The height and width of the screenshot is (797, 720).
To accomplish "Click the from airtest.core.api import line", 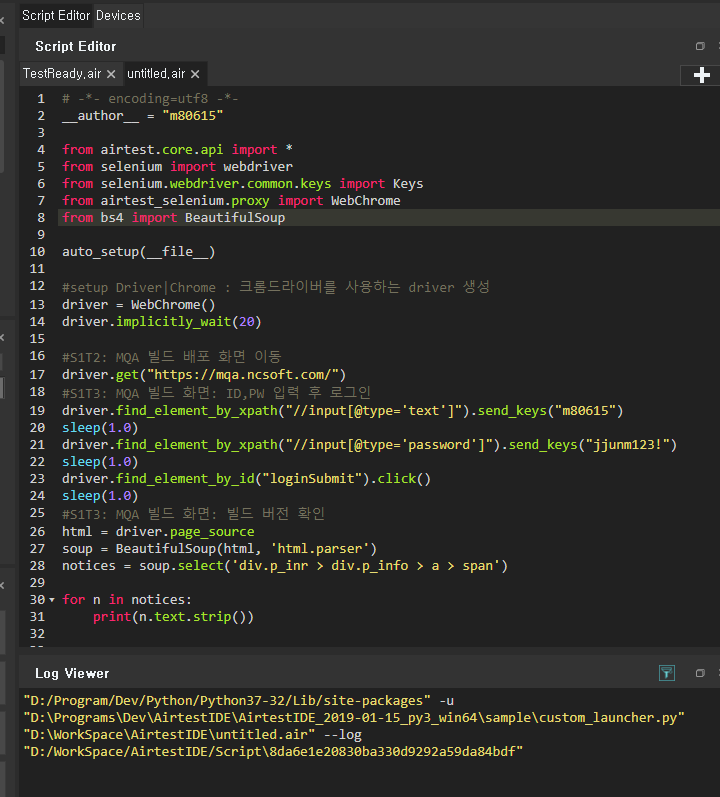I will click(x=177, y=149).
